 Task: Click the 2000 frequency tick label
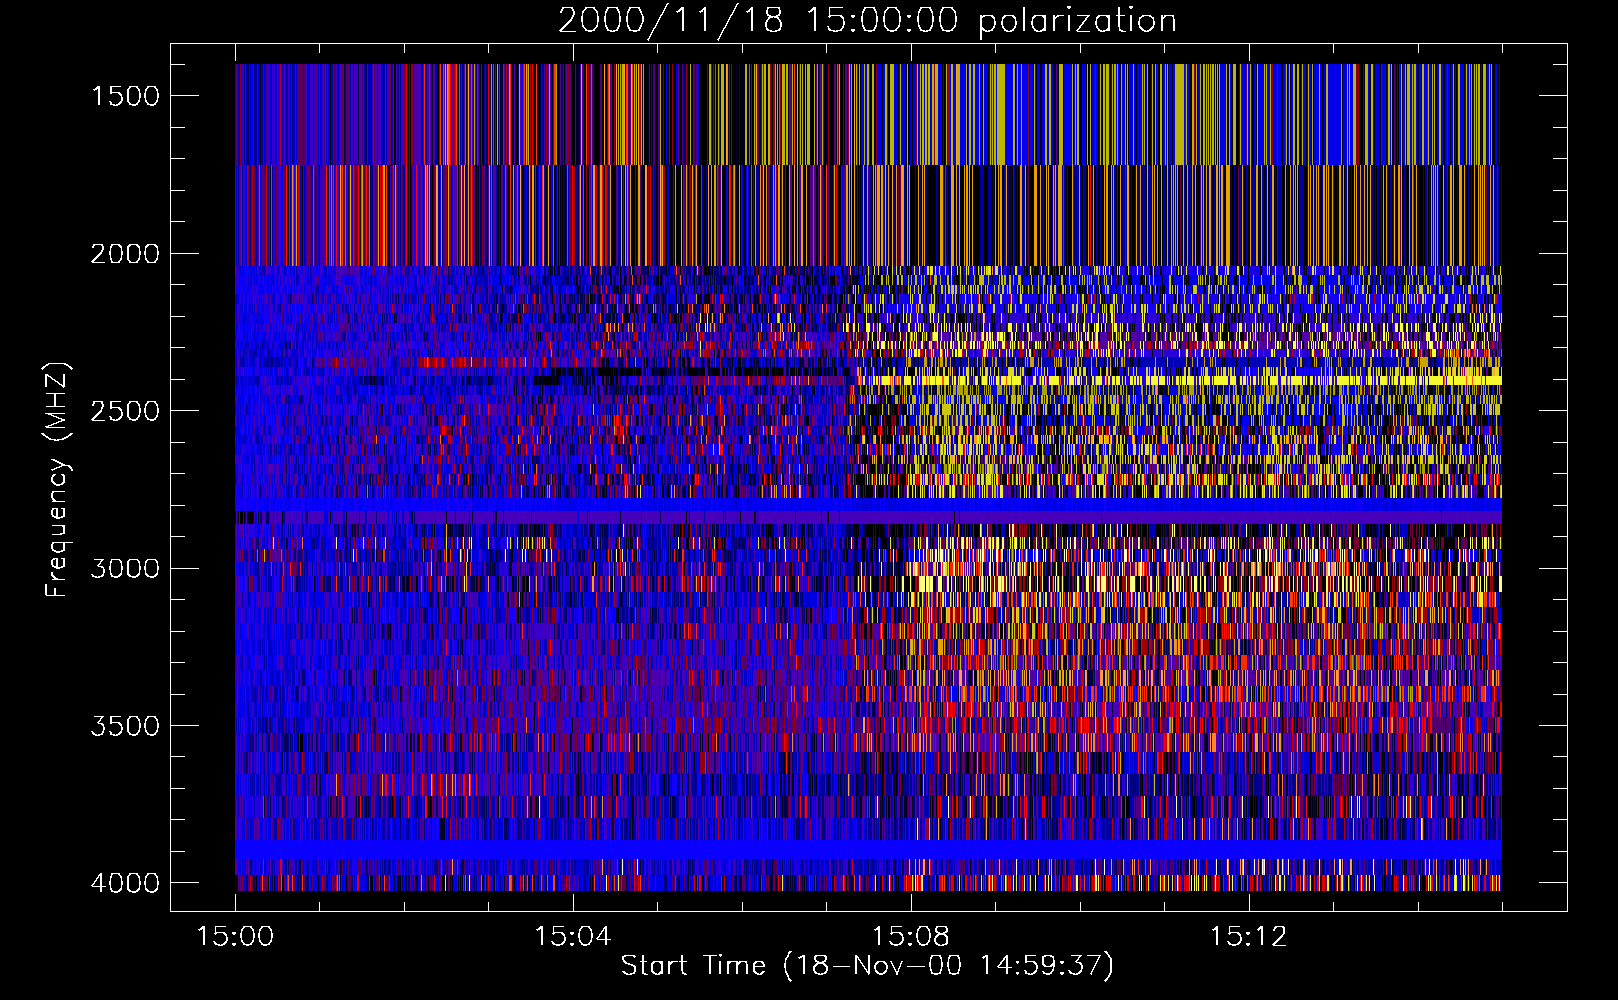tap(125, 254)
